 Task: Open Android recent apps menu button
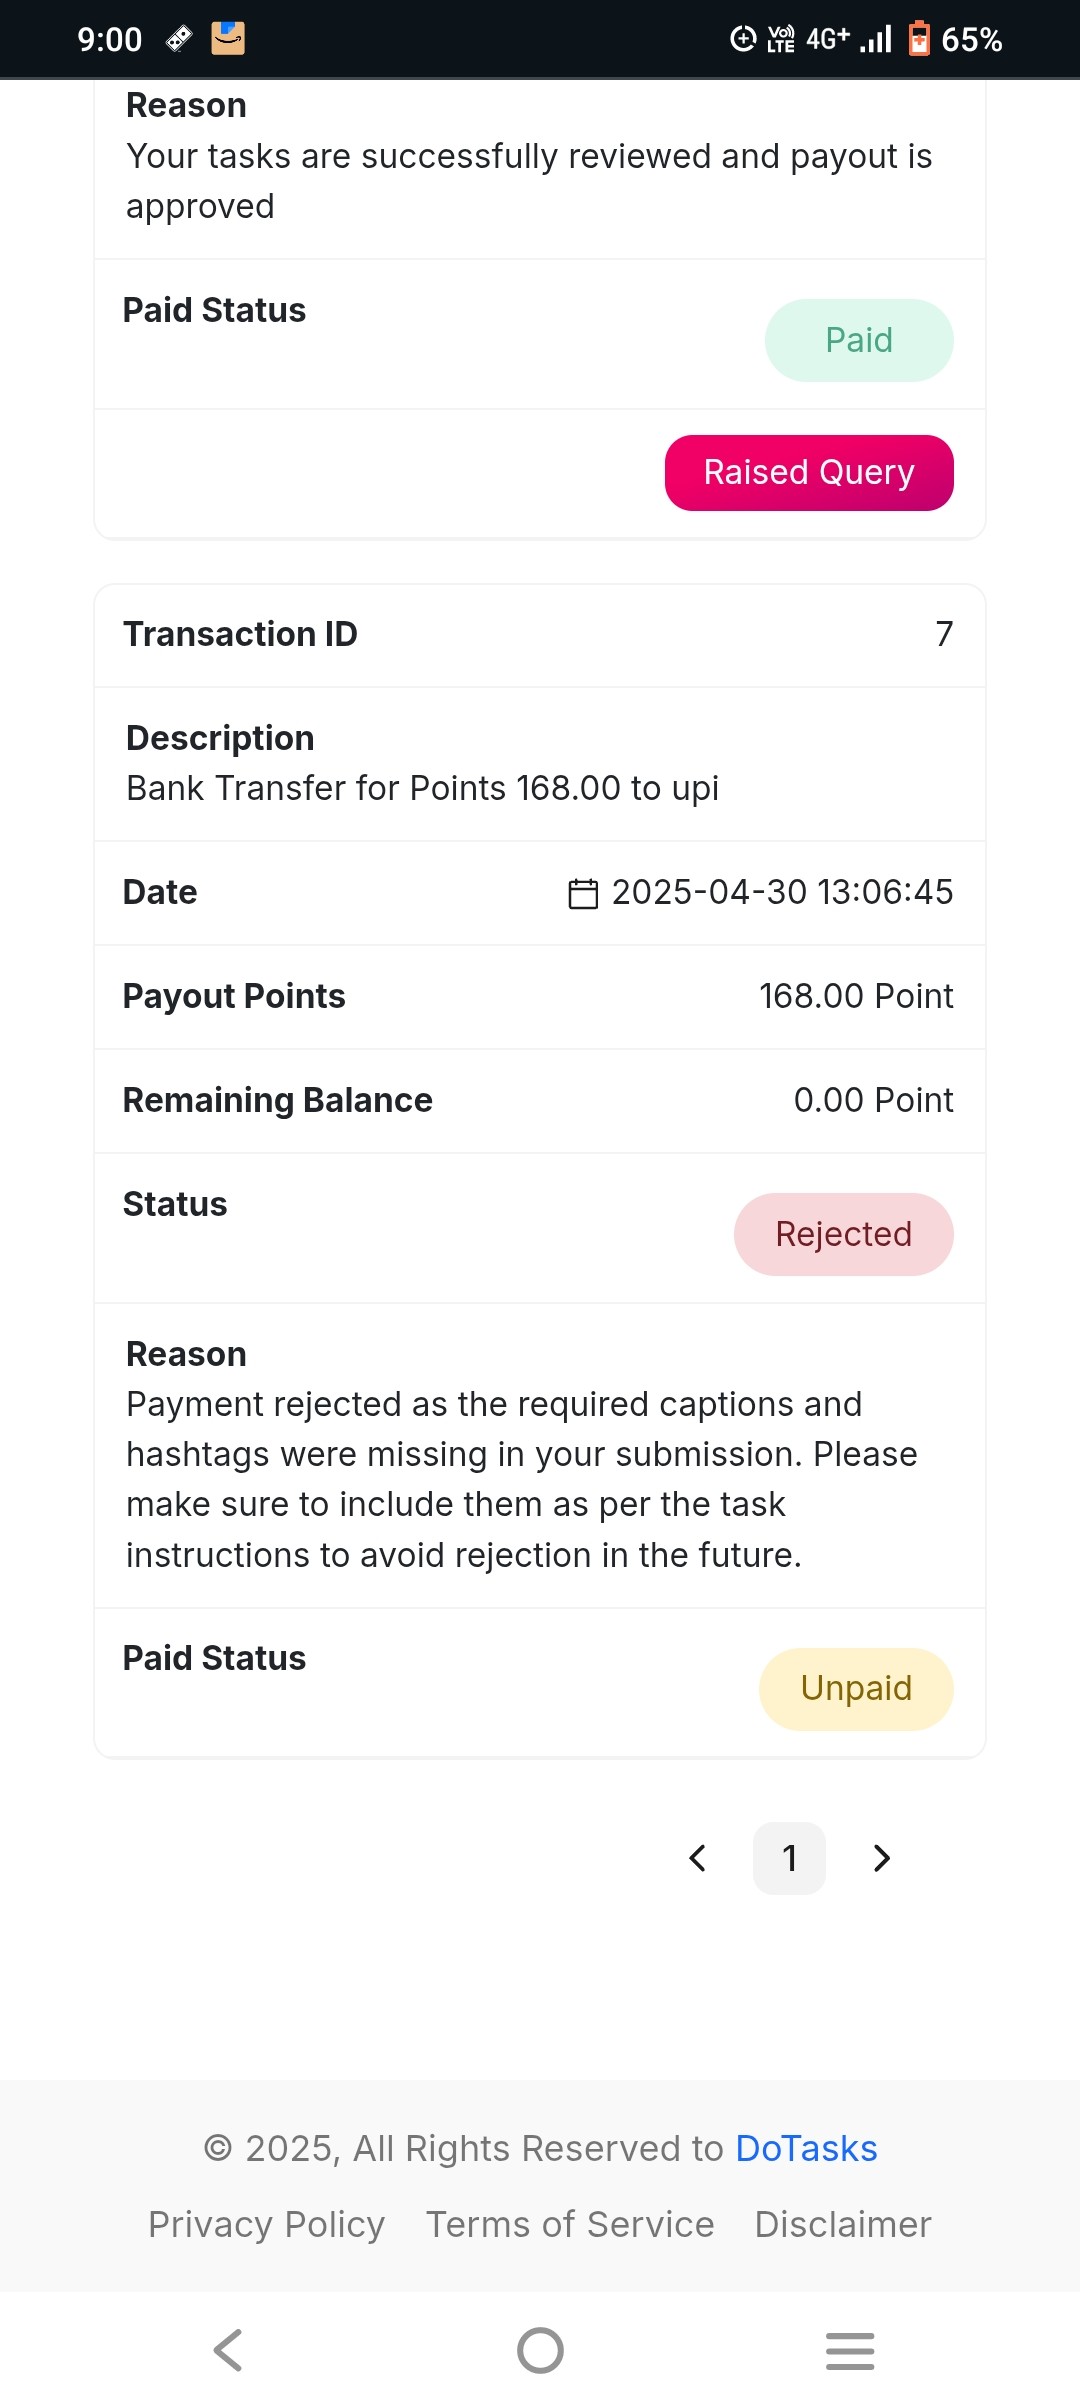pyautogui.click(x=850, y=2350)
